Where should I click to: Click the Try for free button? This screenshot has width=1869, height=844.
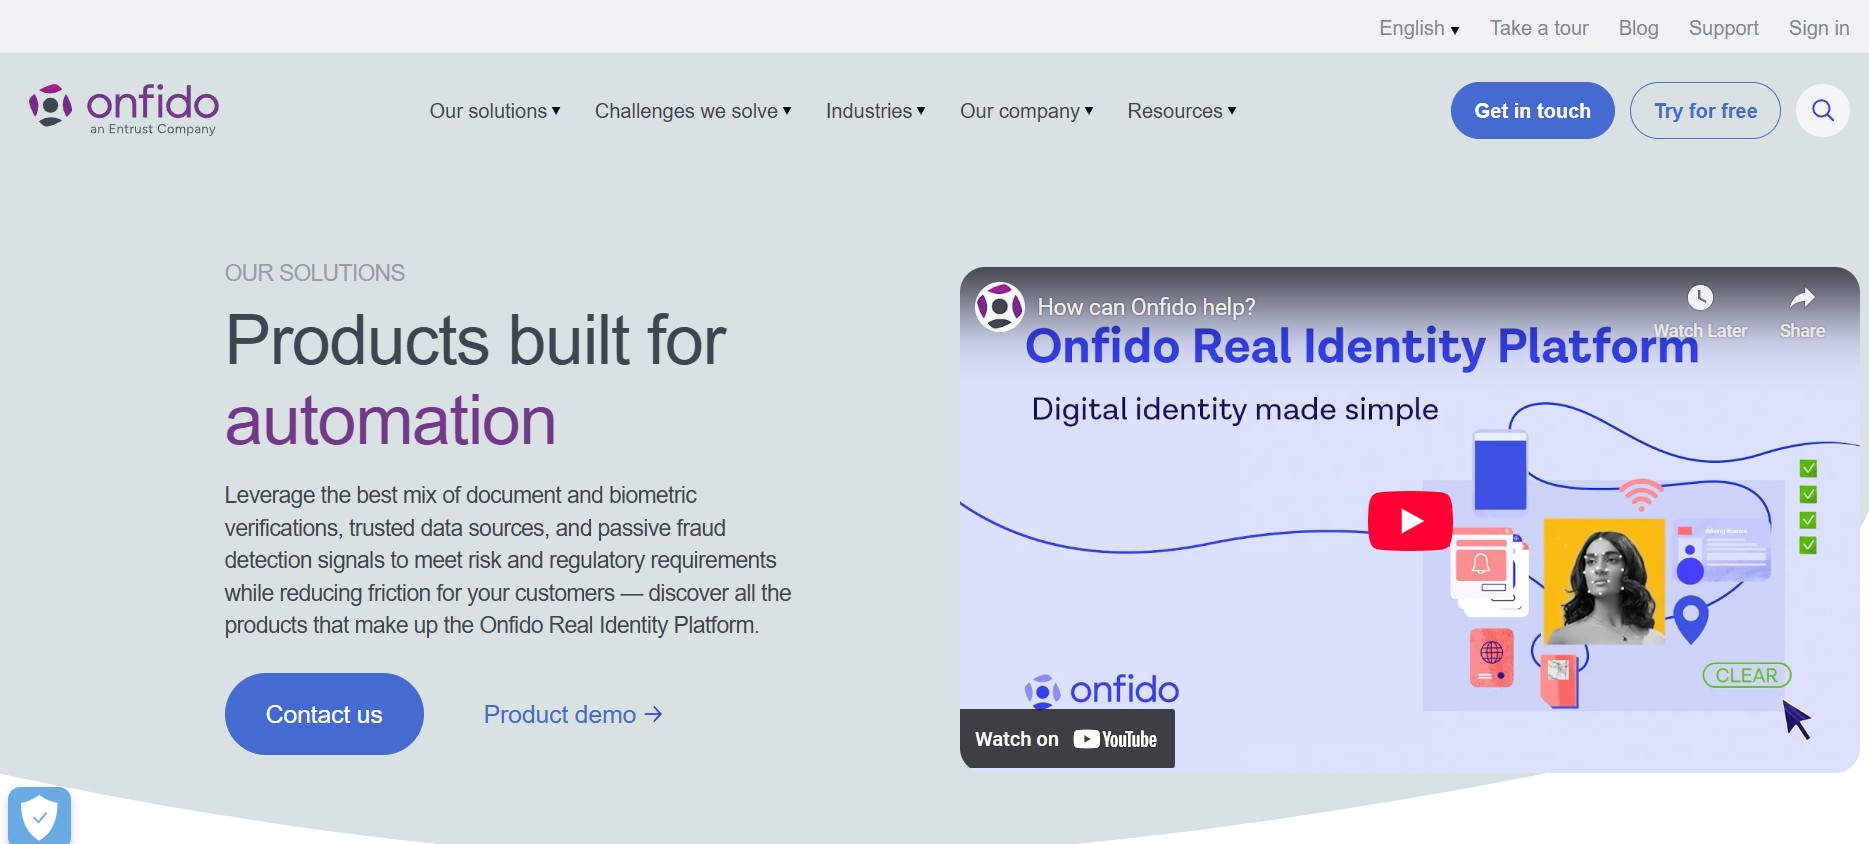[x=1705, y=111]
